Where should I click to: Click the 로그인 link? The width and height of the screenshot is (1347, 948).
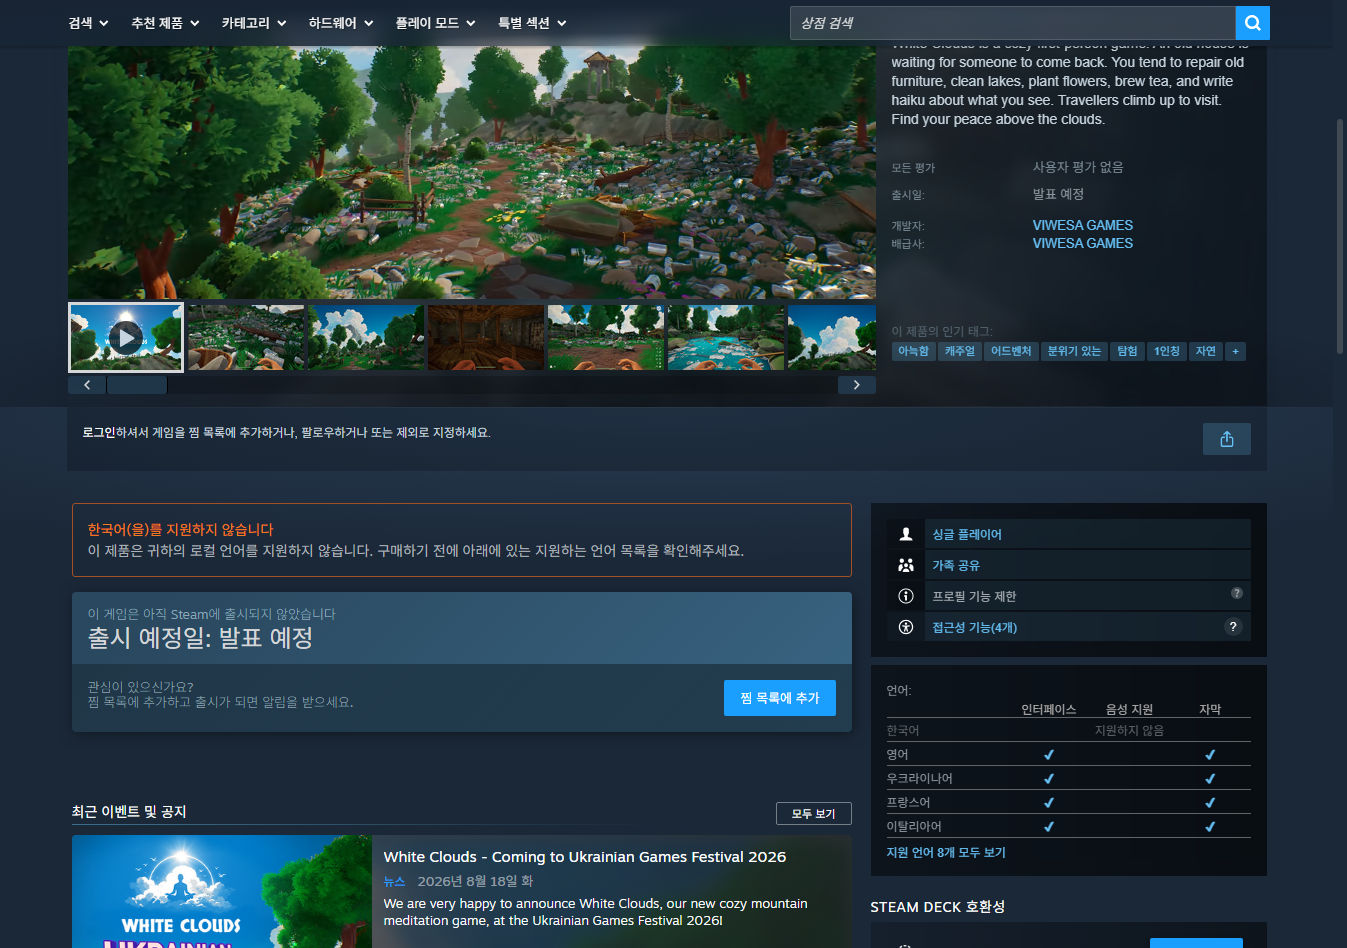tap(98, 433)
